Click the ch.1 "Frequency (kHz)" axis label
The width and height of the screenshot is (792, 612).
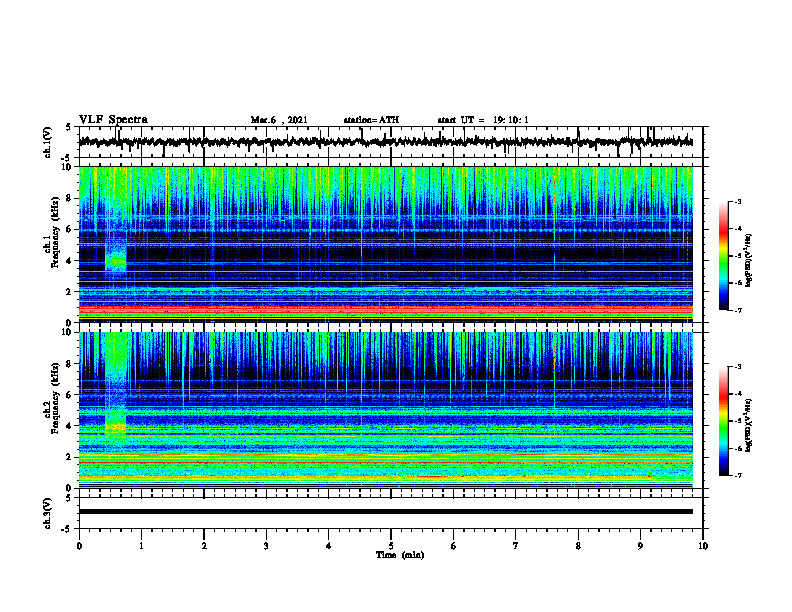click(x=56, y=232)
